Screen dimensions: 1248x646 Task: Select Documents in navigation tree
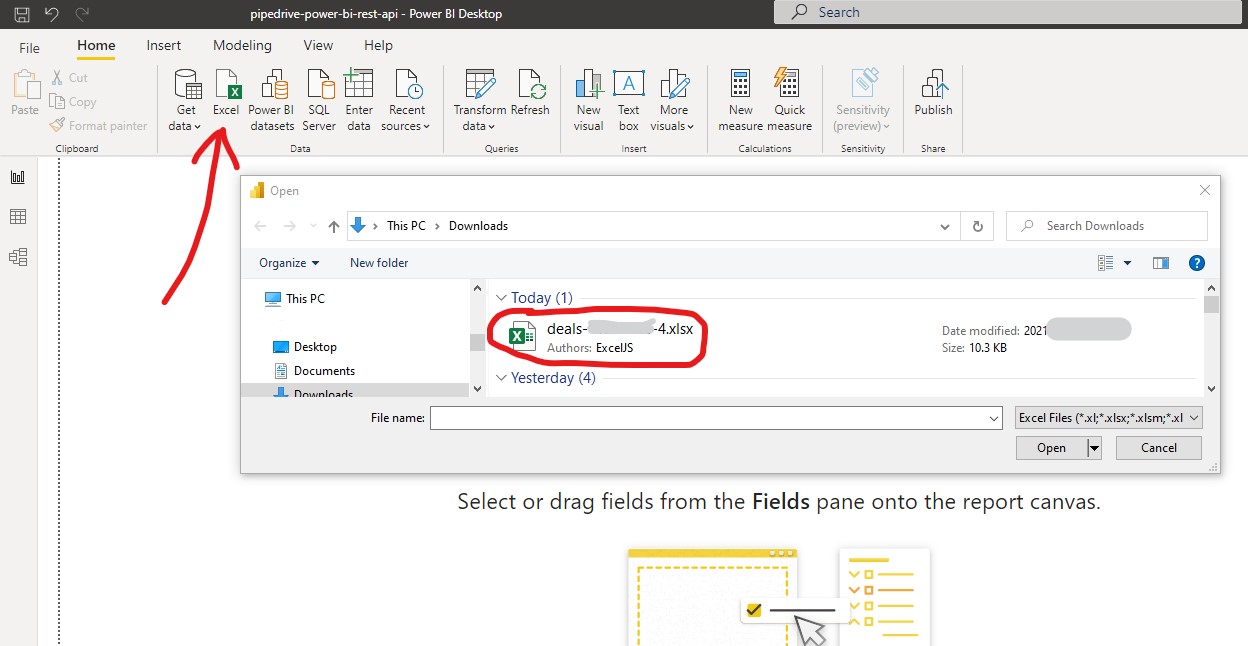314,371
